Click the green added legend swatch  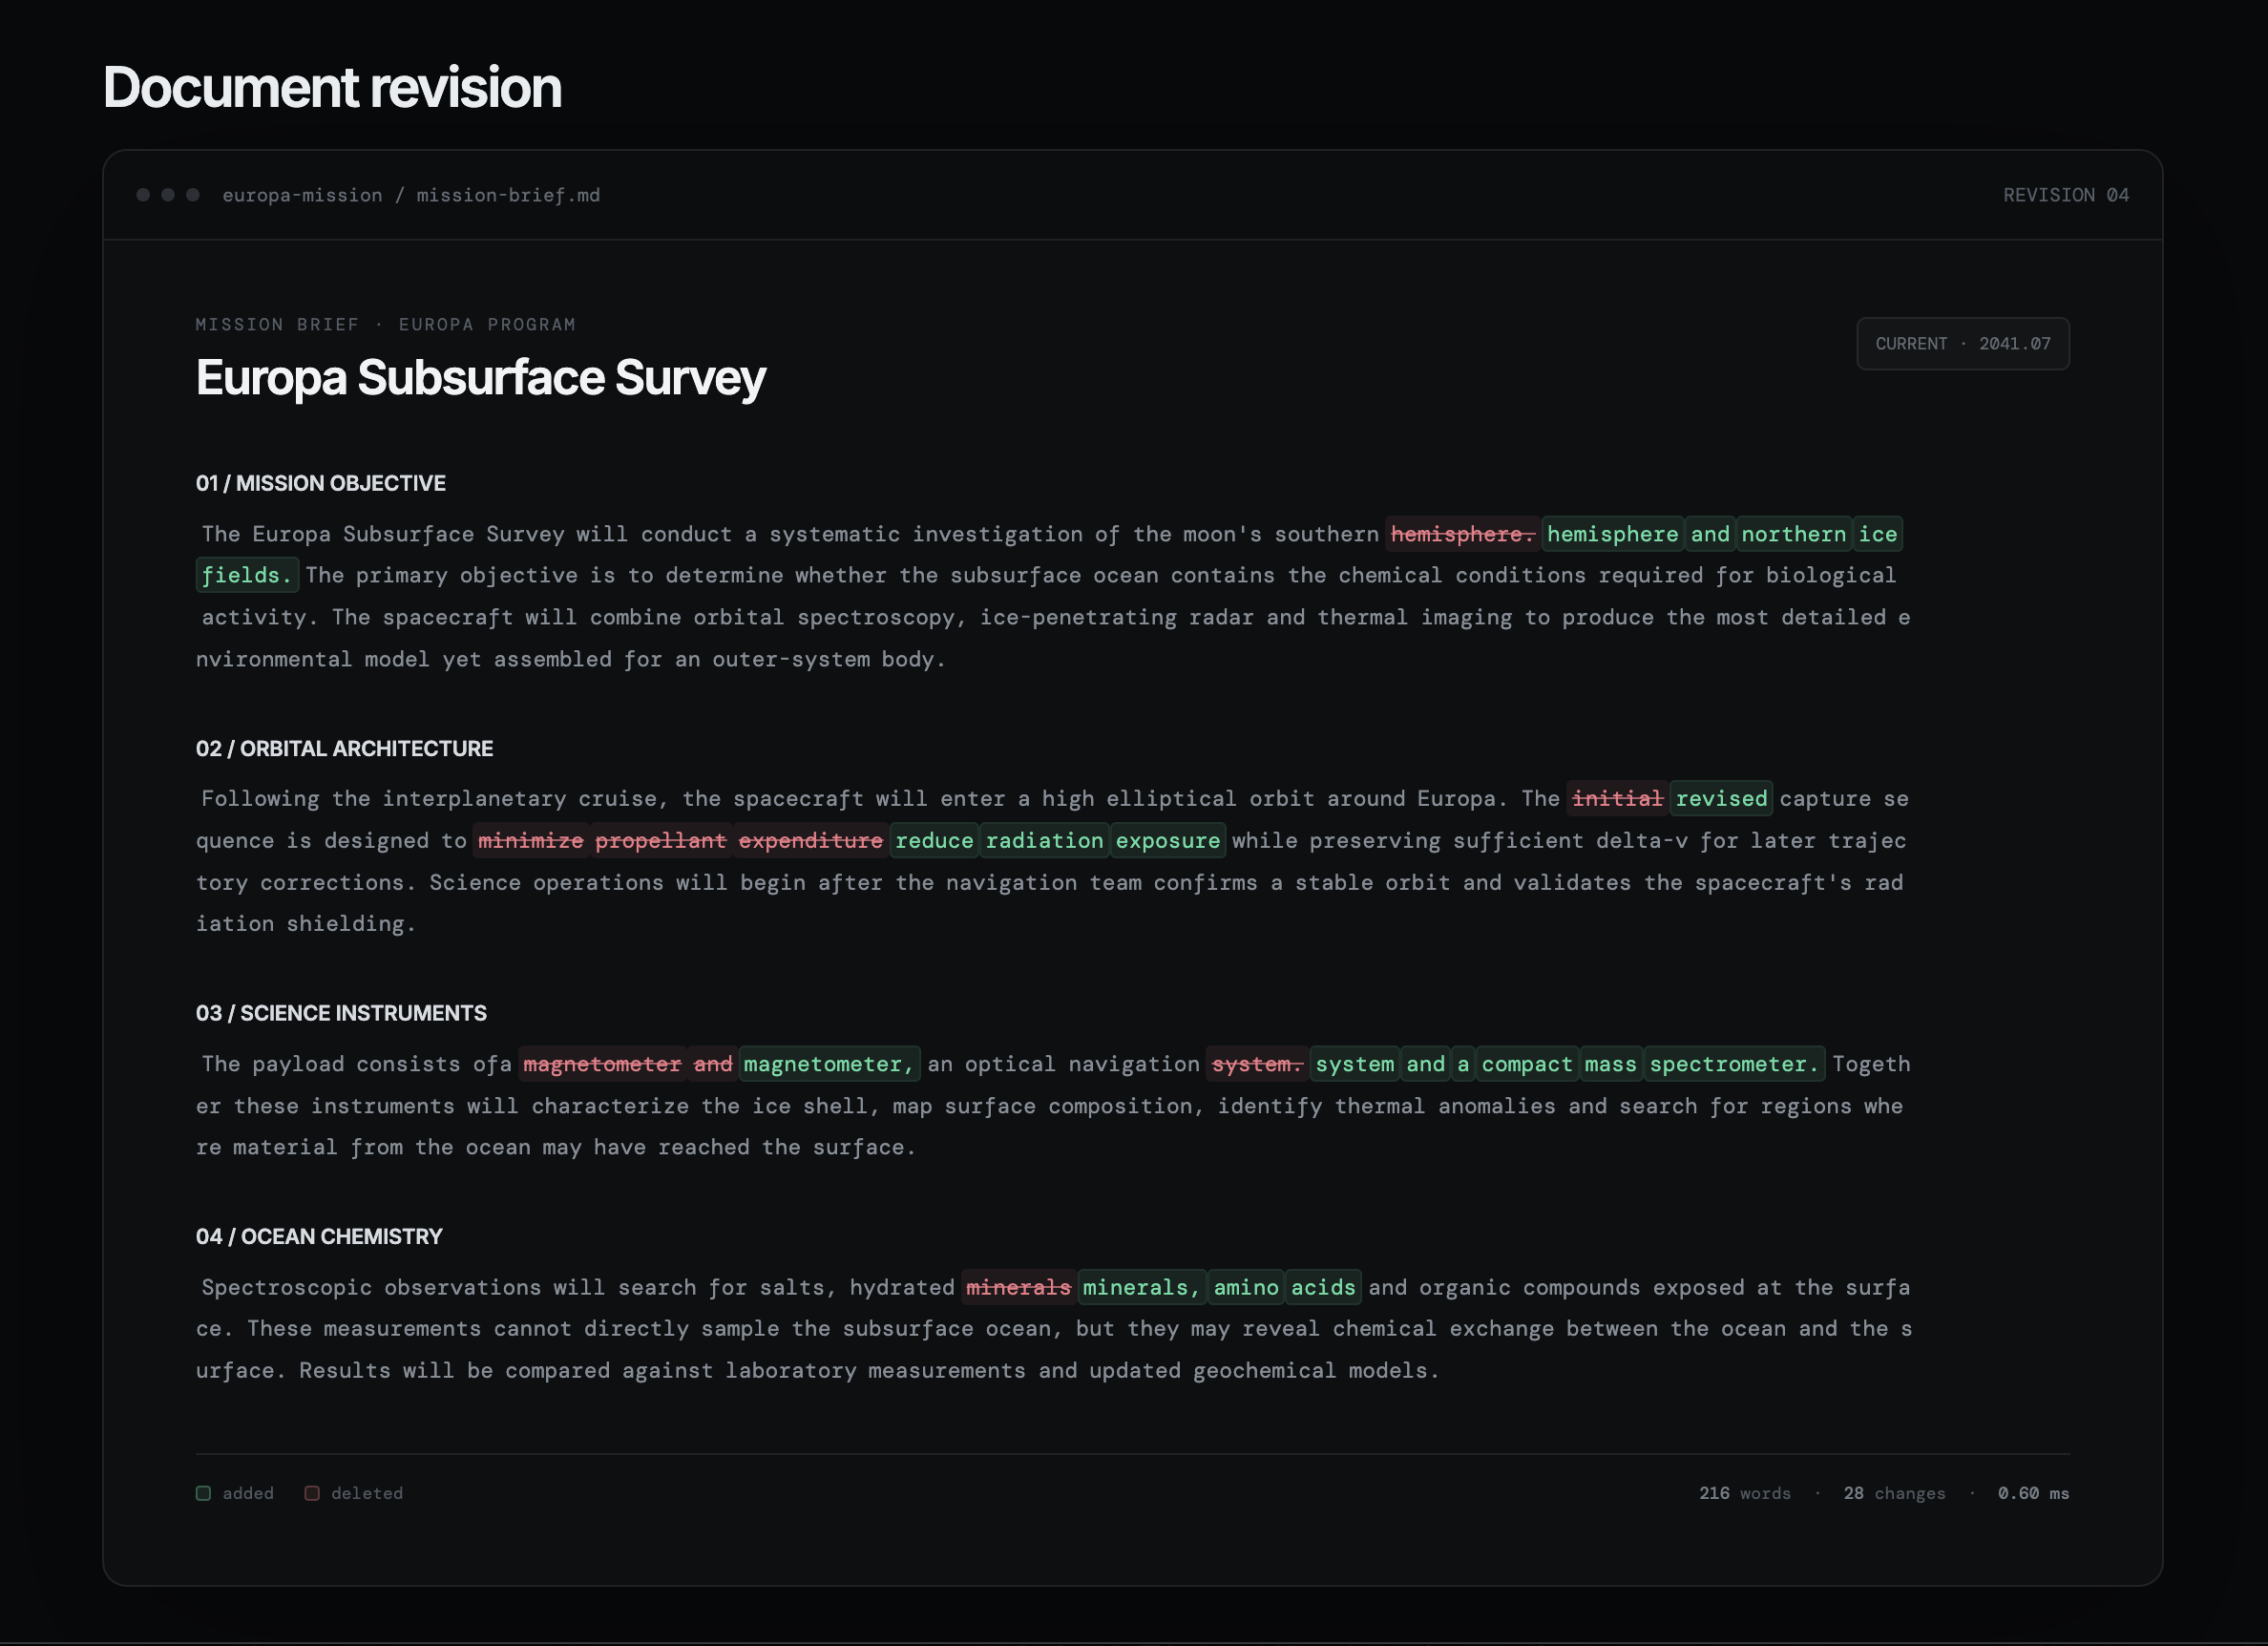(x=203, y=1493)
